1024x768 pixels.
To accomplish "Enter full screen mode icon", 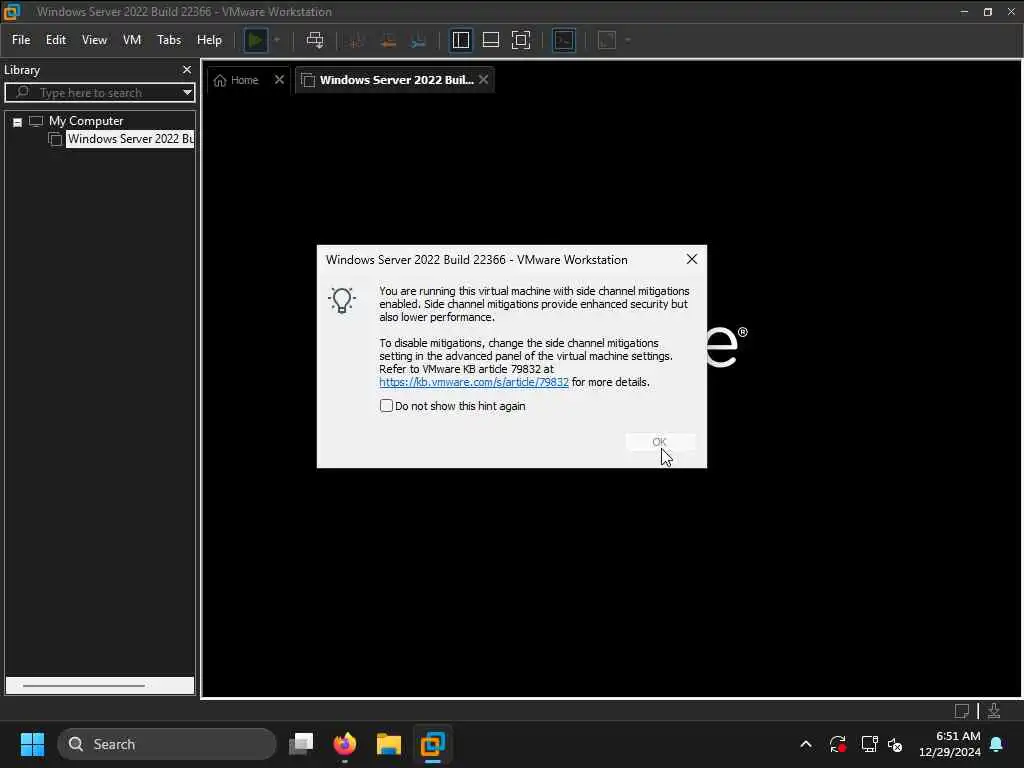I will point(520,40).
